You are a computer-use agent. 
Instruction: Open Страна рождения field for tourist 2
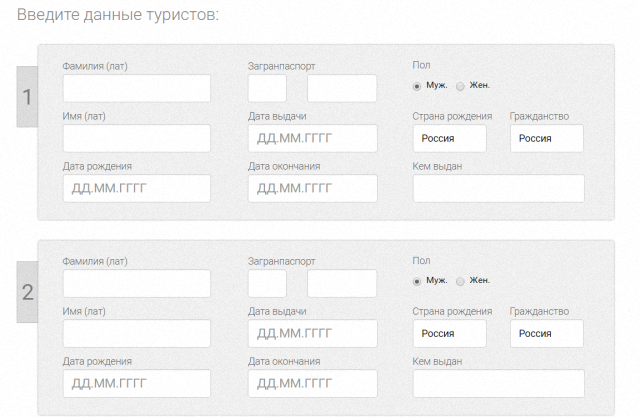pos(449,333)
